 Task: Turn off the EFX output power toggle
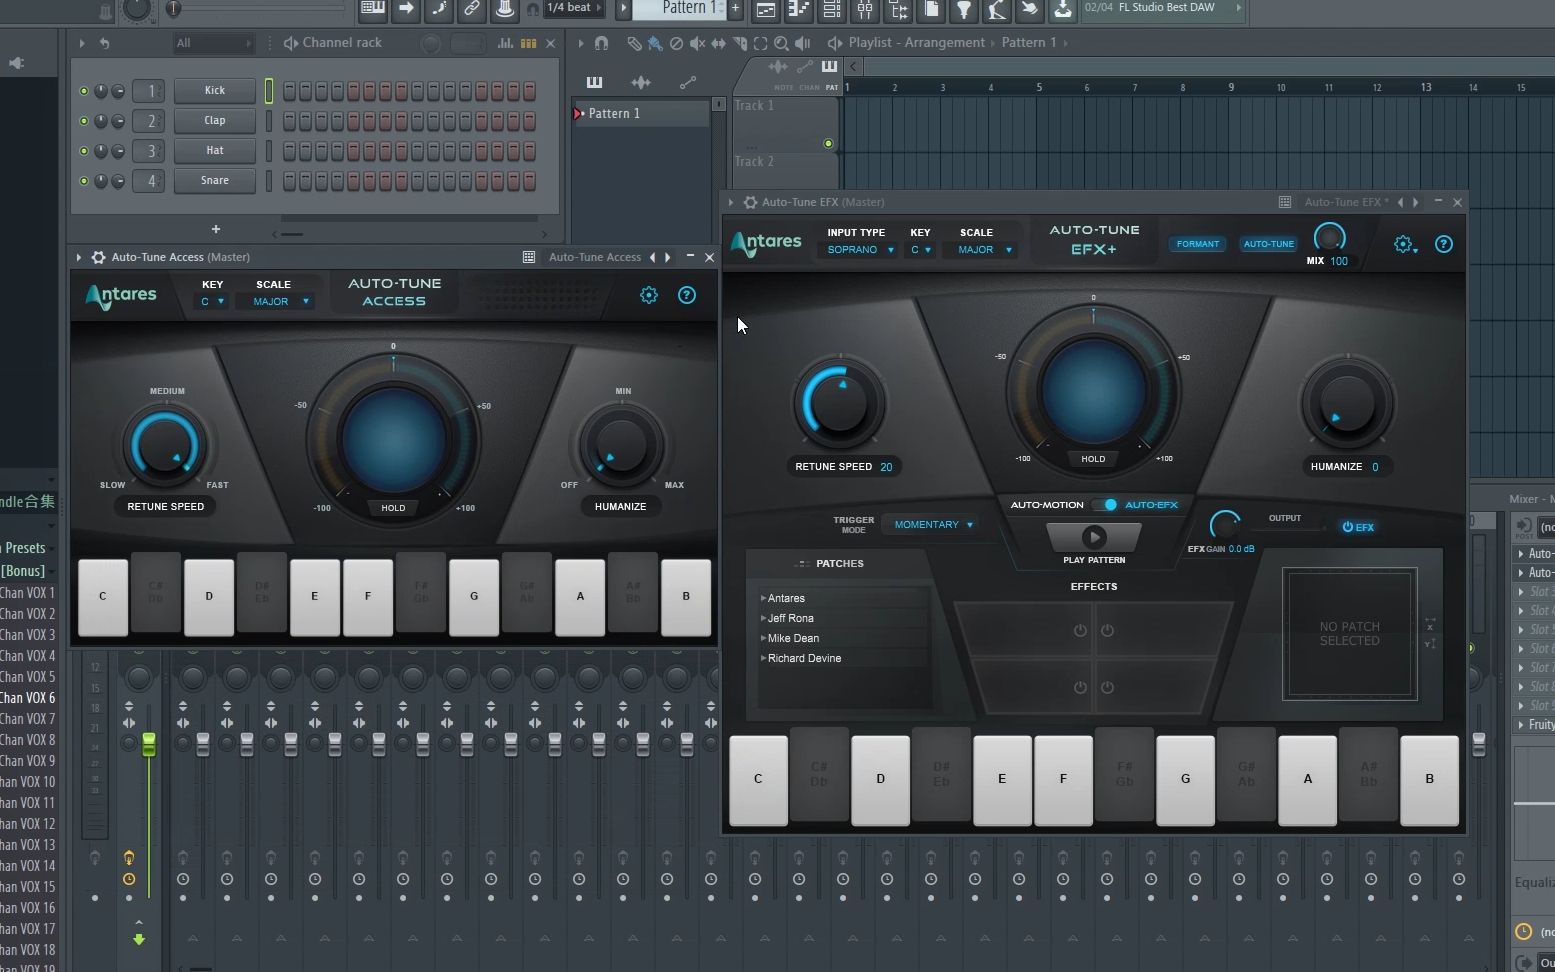point(1350,527)
